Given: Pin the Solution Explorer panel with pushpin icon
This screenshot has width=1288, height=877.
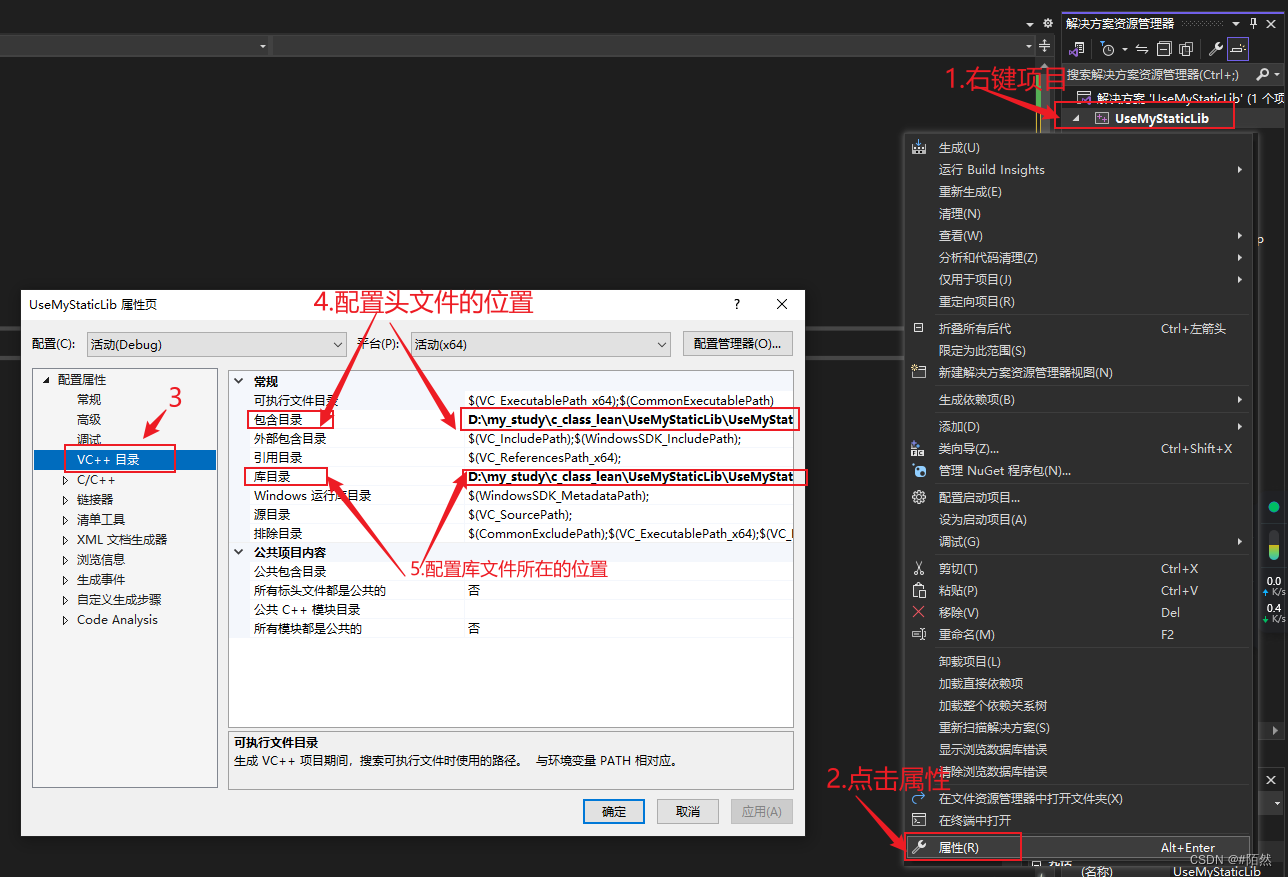Looking at the screenshot, I should (x=1253, y=23).
